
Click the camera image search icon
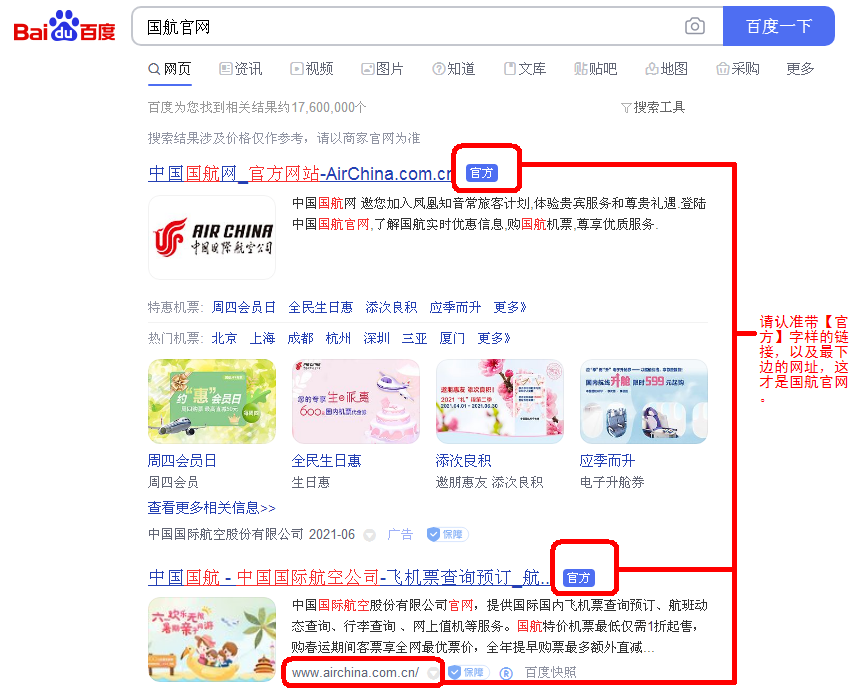pos(694,26)
